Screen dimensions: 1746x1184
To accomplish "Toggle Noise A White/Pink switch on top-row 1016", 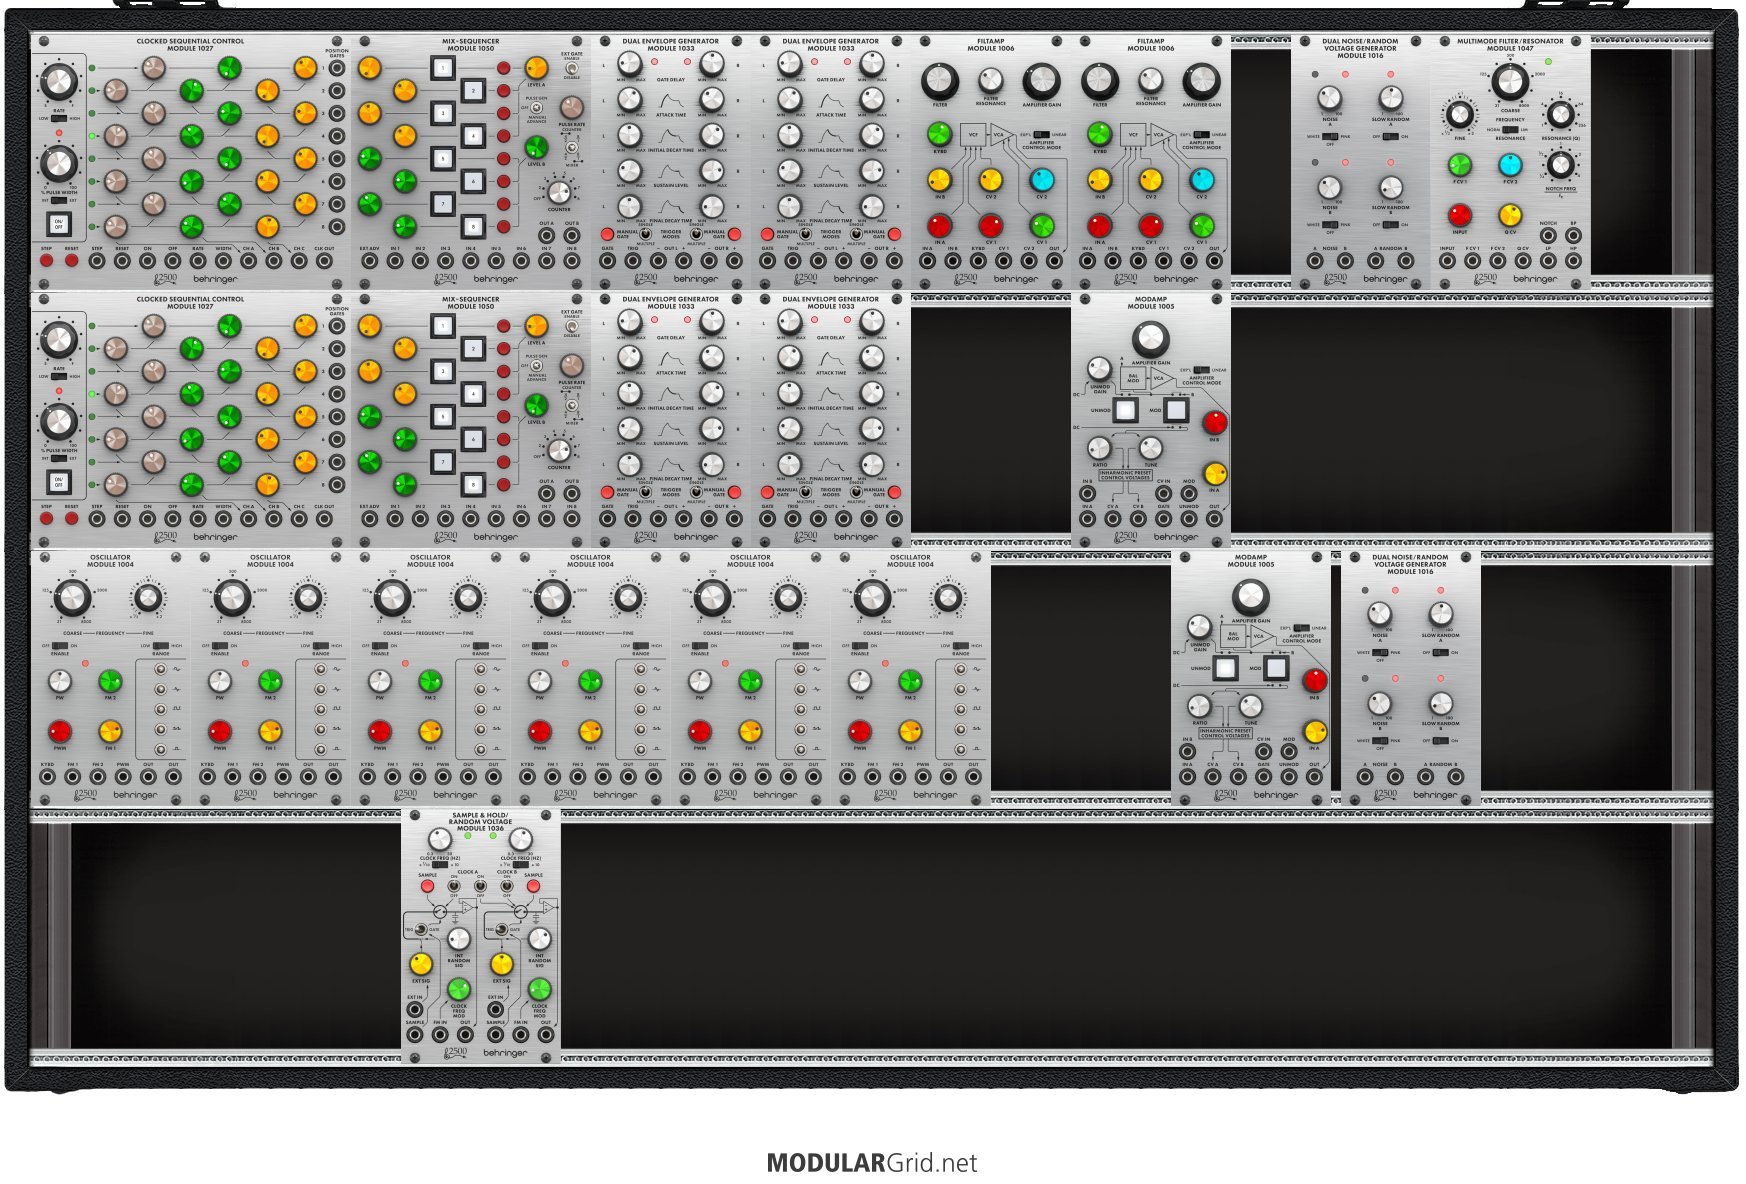I will coord(1330,137).
